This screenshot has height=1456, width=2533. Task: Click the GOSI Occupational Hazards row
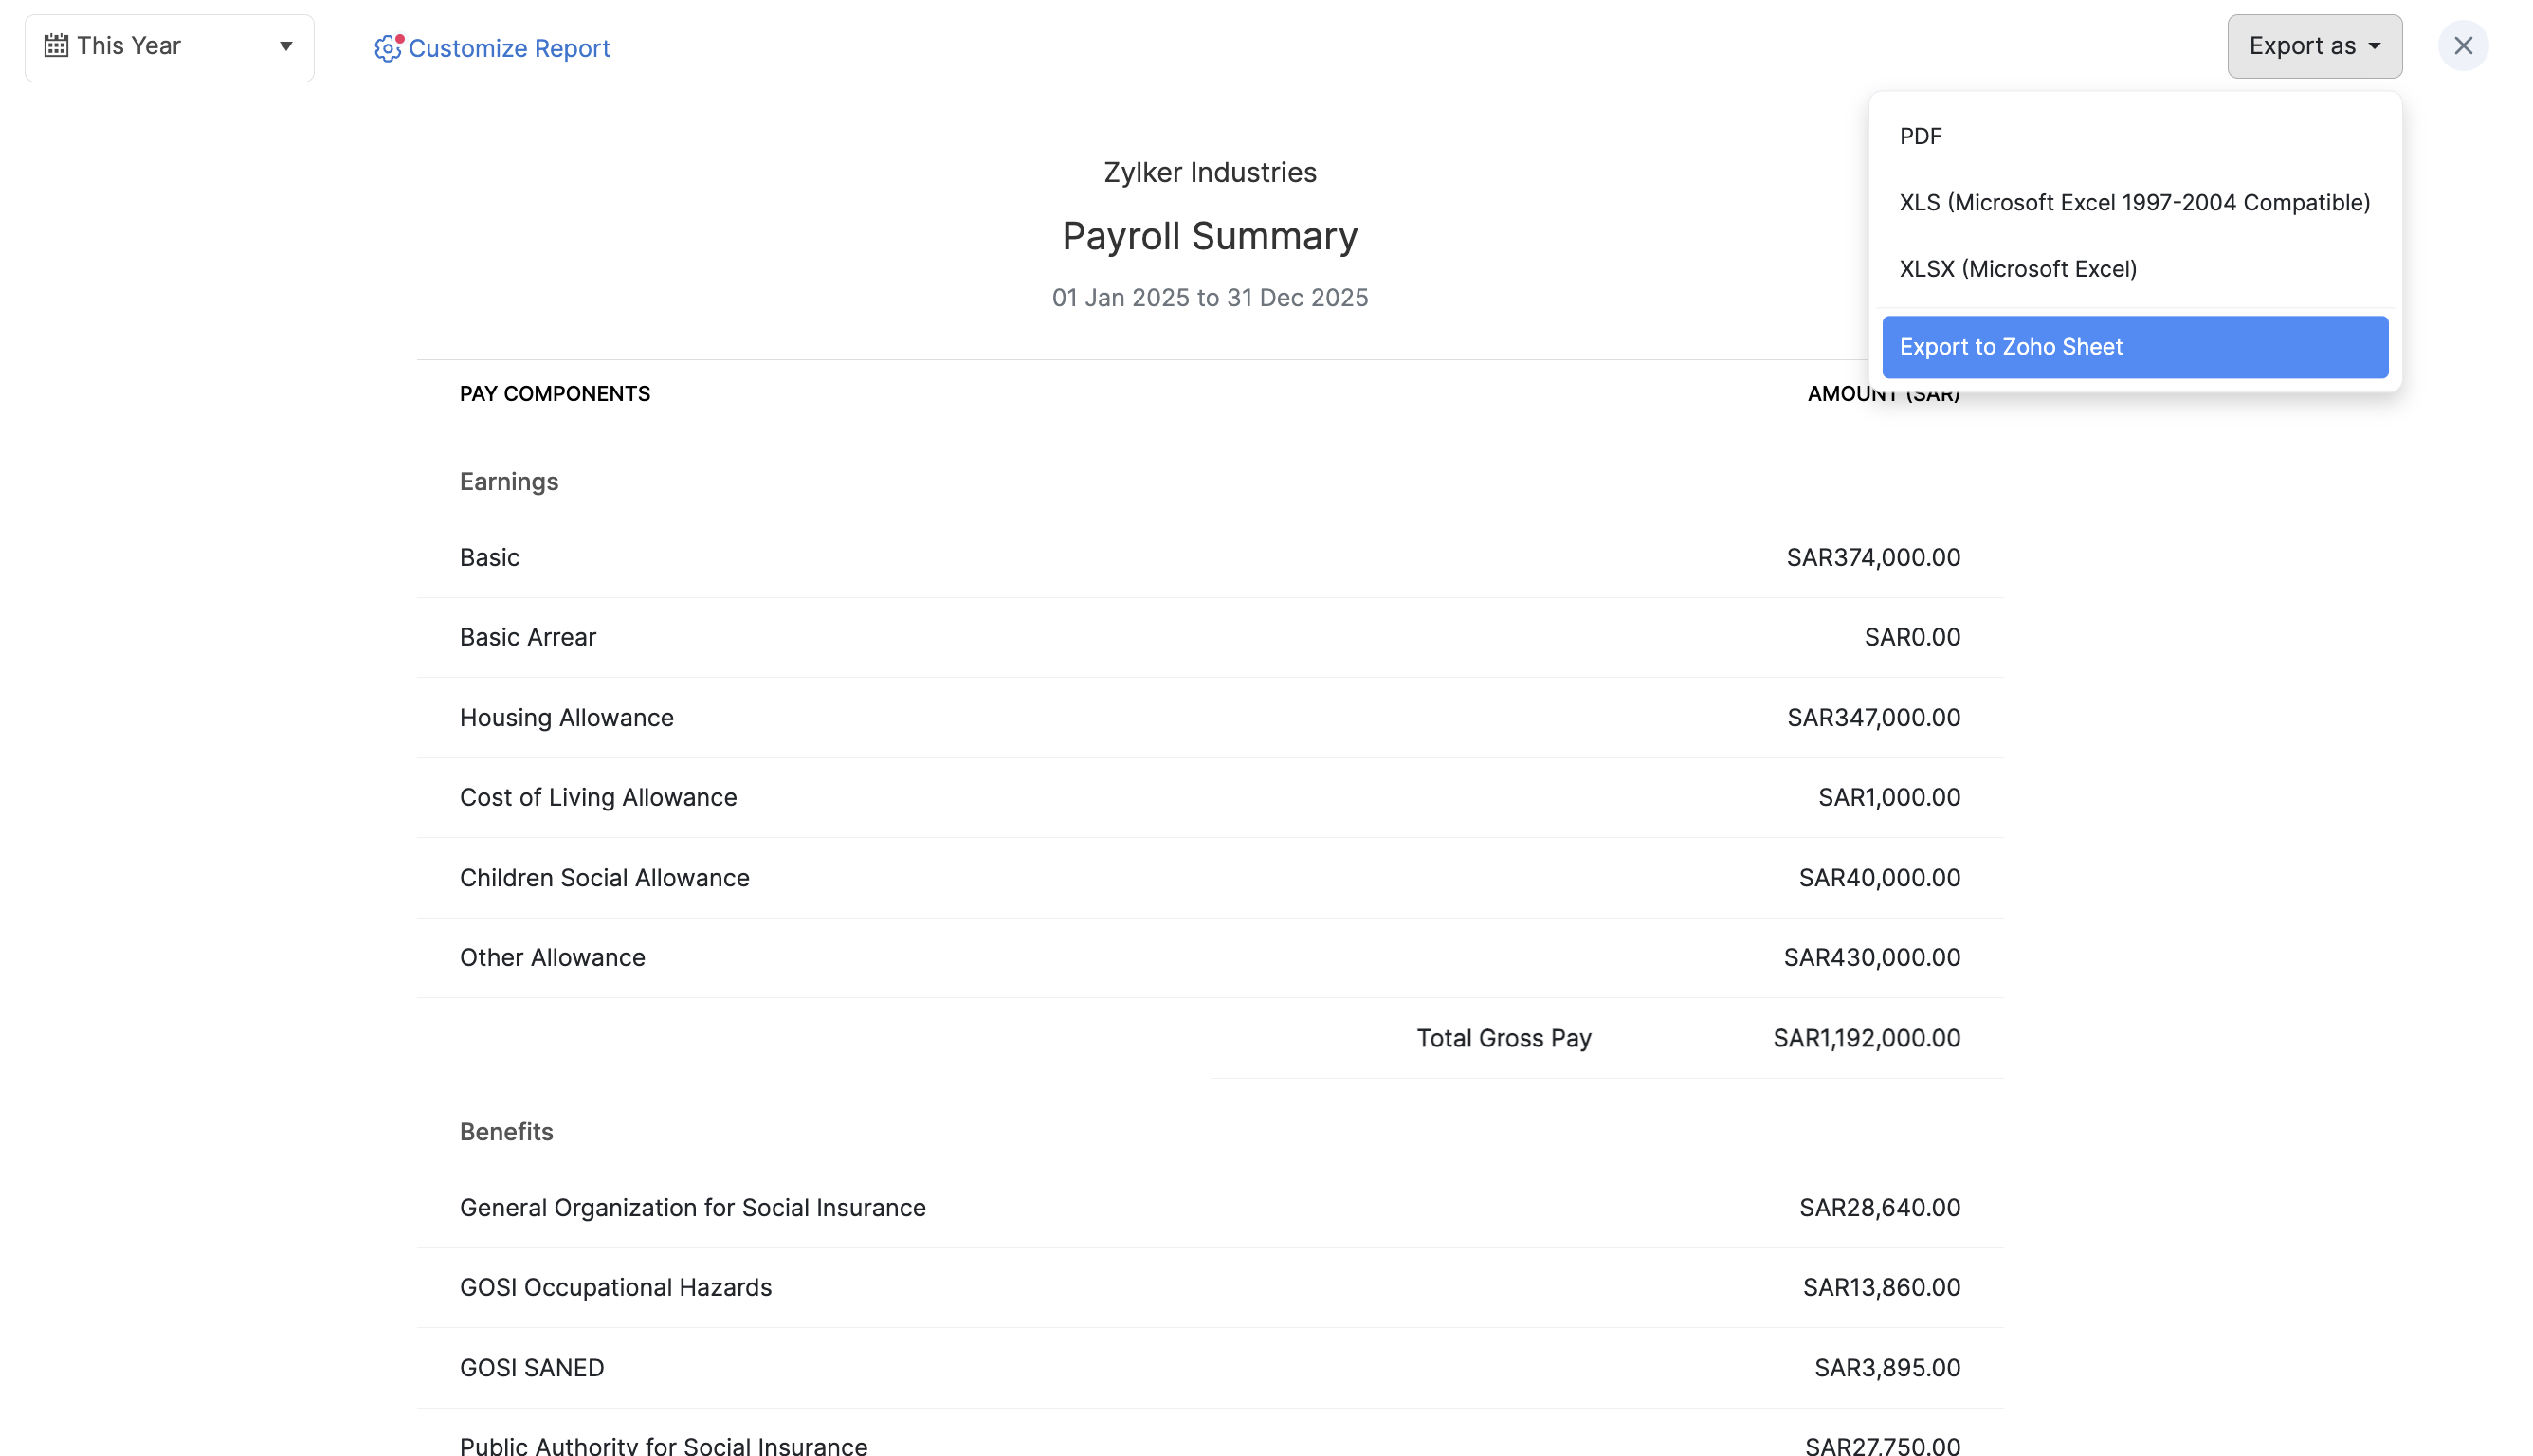click(x=615, y=1287)
